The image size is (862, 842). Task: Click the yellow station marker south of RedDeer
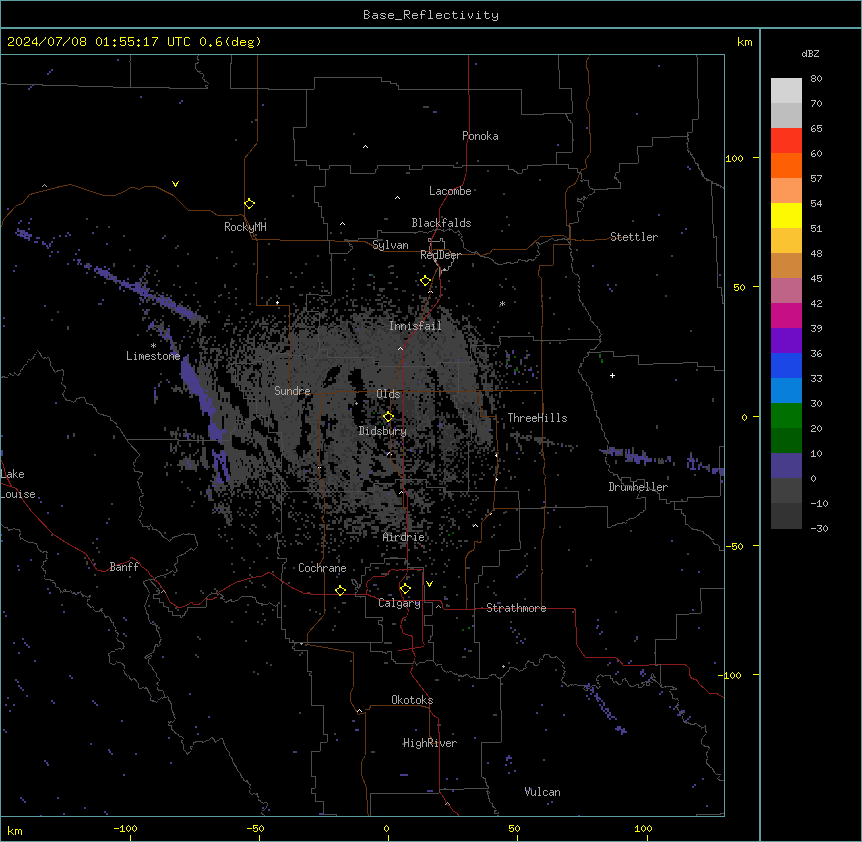pyautogui.click(x=426, y=281)
